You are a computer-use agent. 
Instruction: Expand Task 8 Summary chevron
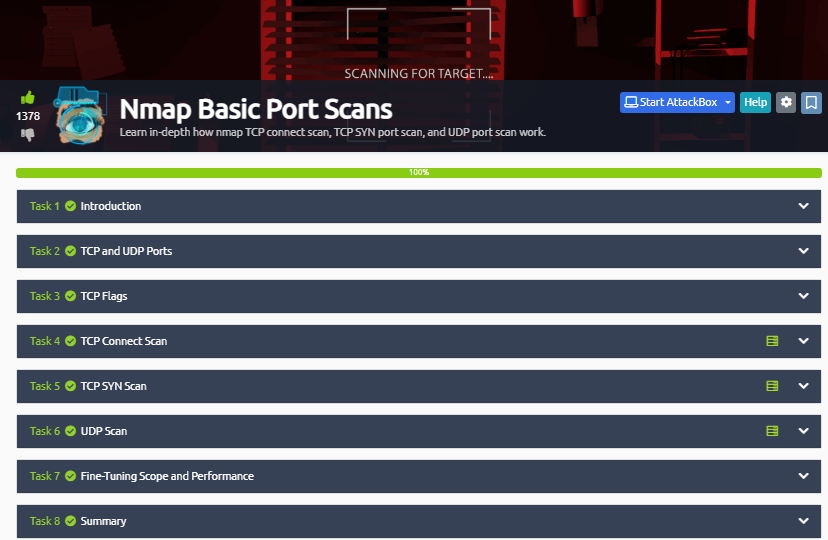(803, 521)
